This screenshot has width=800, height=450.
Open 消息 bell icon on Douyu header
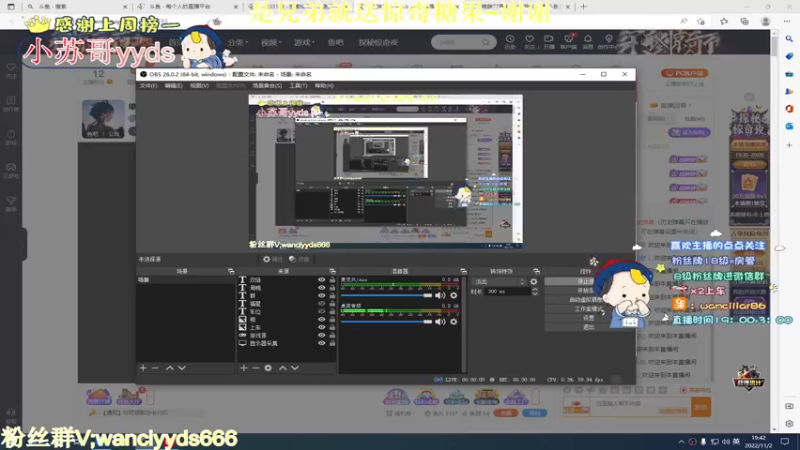click(x=588, y=41)
